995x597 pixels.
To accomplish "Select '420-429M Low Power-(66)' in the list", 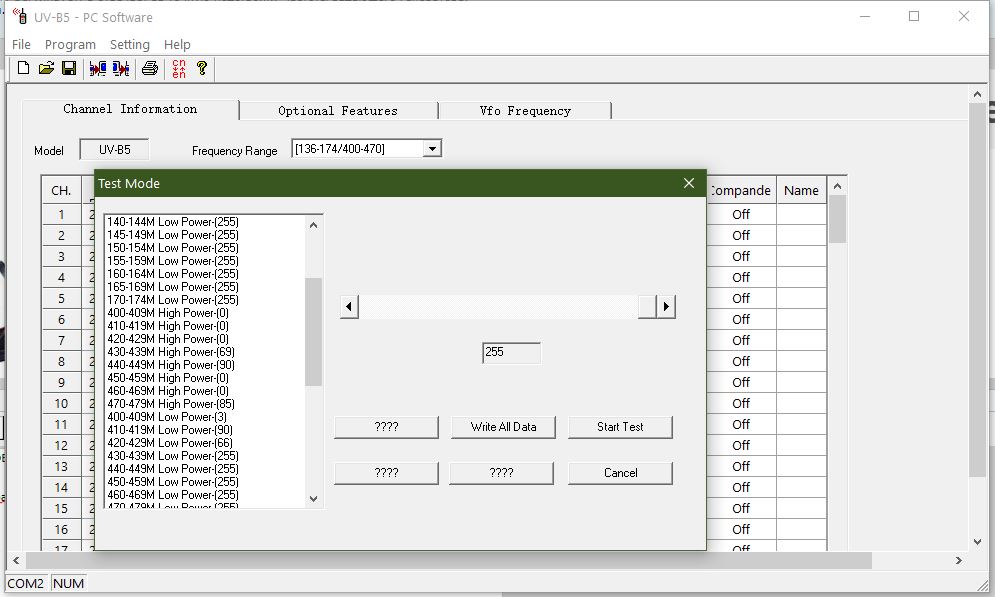I will (x=170, y=443).
